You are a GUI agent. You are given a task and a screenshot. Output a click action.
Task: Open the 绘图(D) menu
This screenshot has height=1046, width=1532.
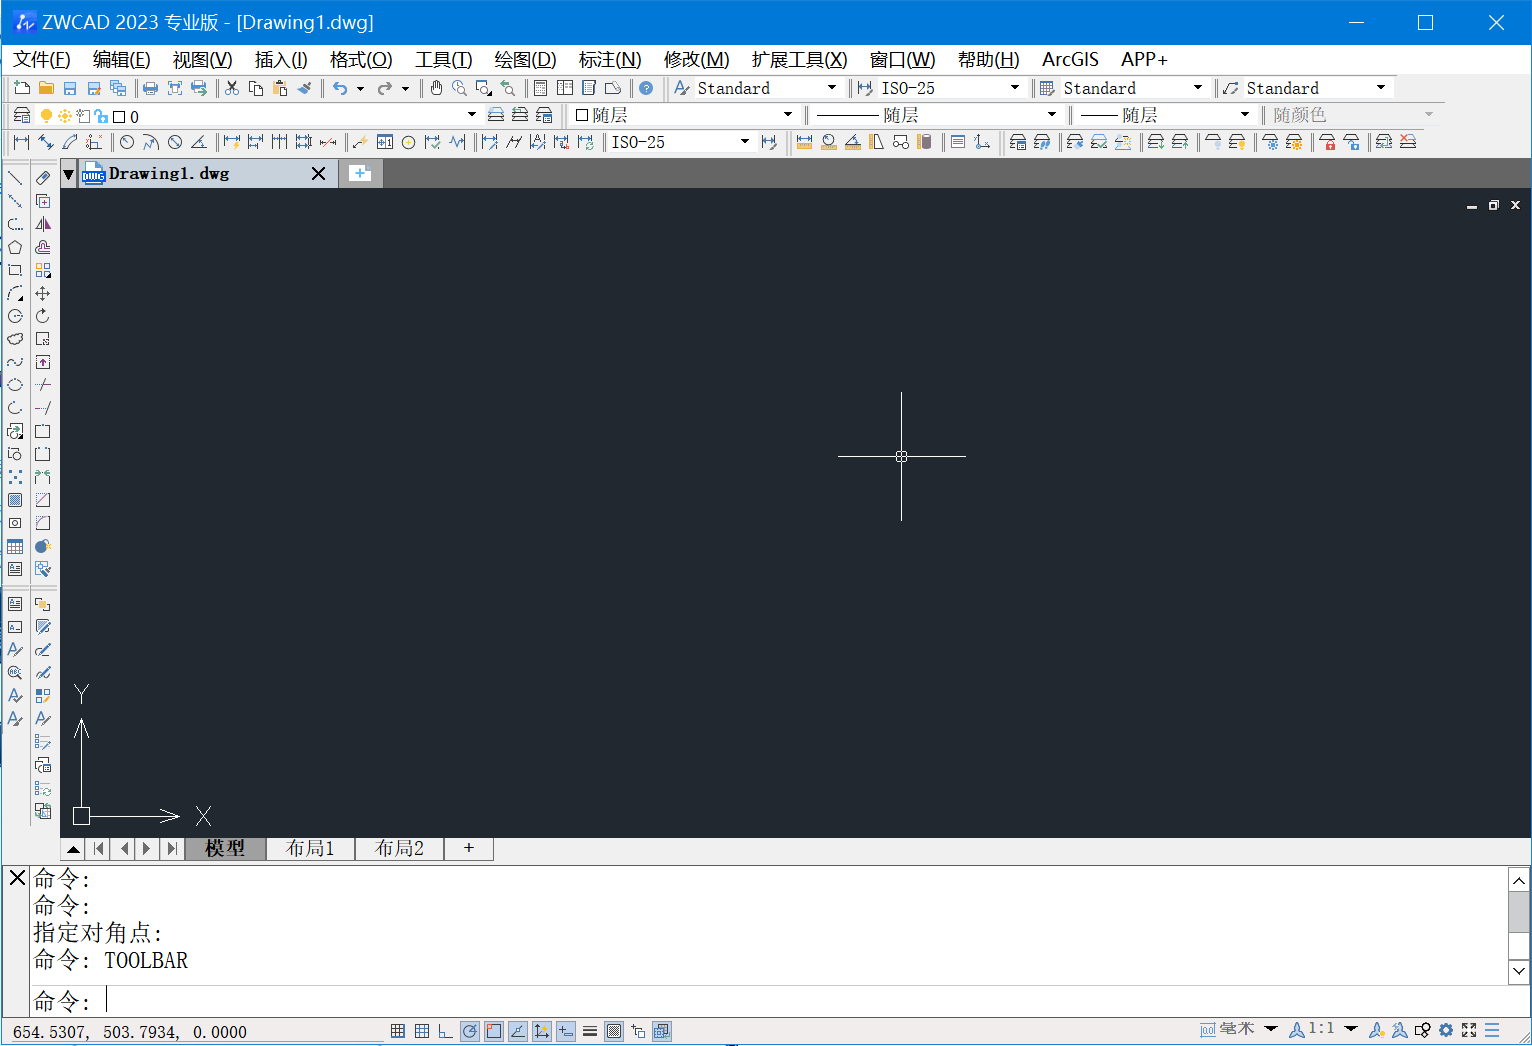525,60
